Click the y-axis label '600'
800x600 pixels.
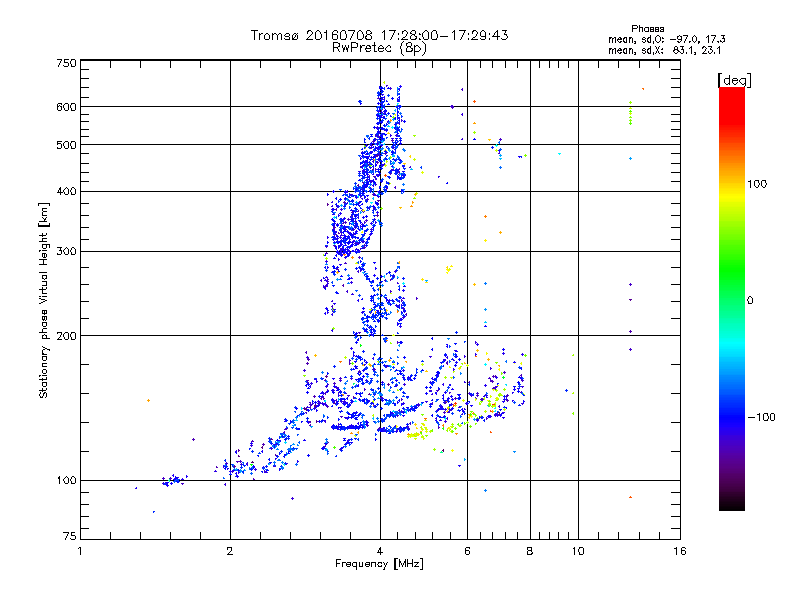tap(66, 107)
